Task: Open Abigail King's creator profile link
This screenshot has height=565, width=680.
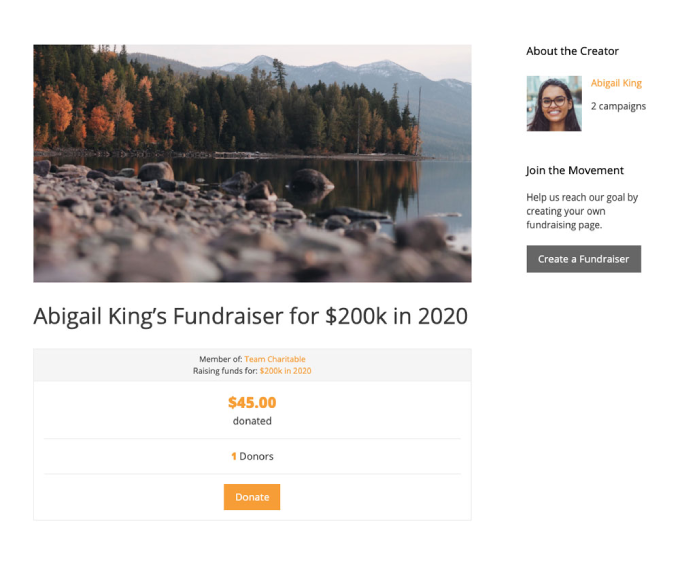Action: pos(616,83)
